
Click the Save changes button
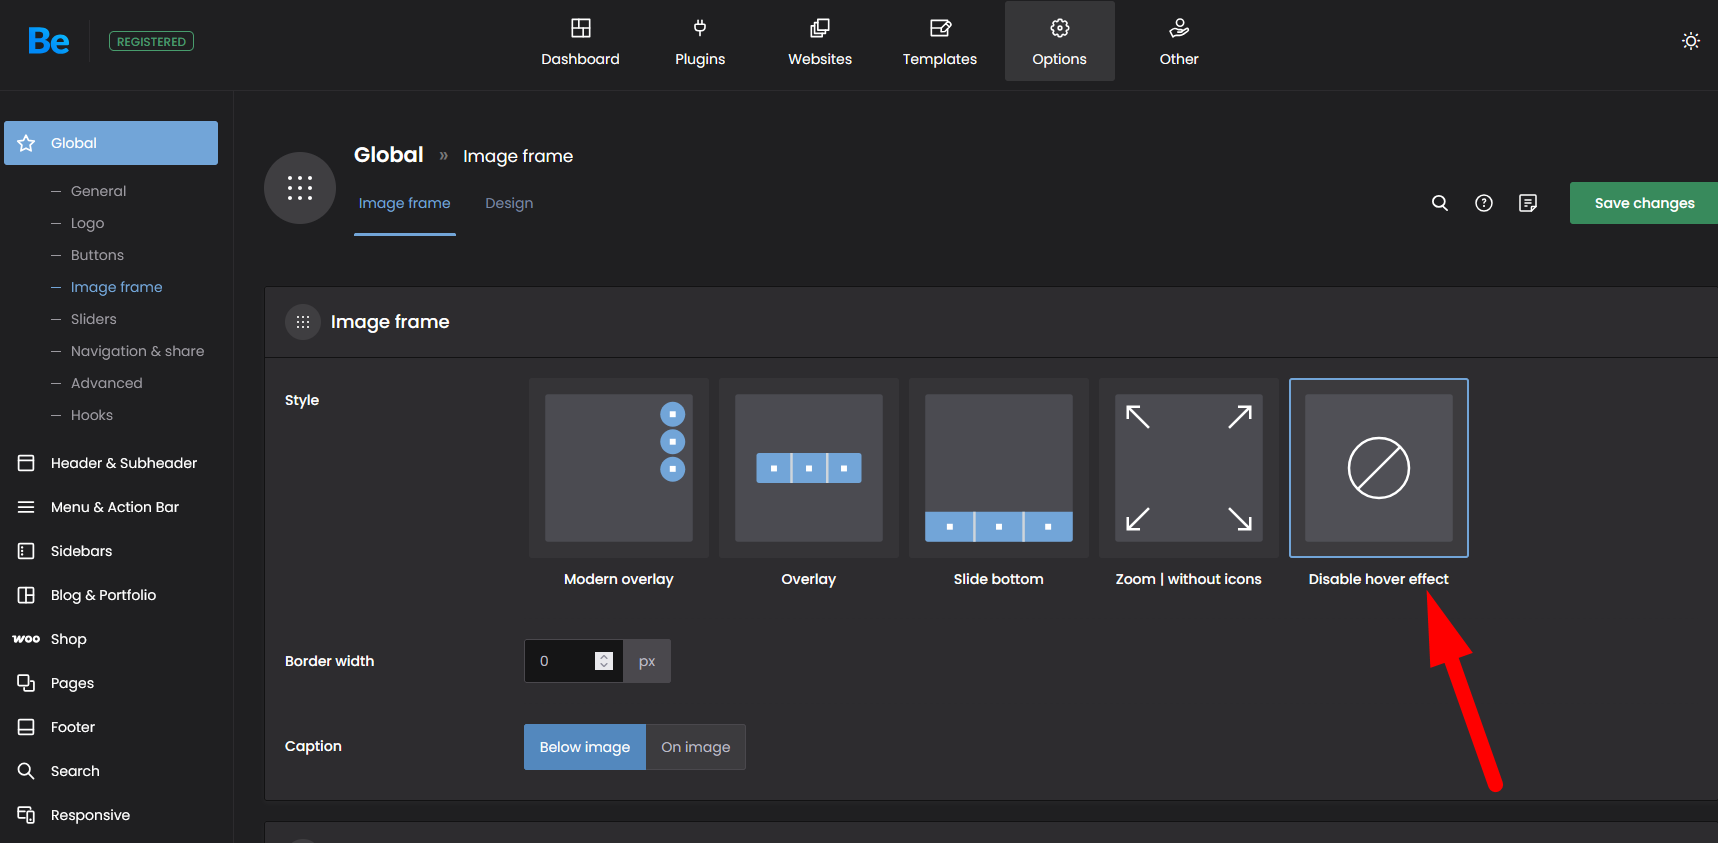[1643, 203]
